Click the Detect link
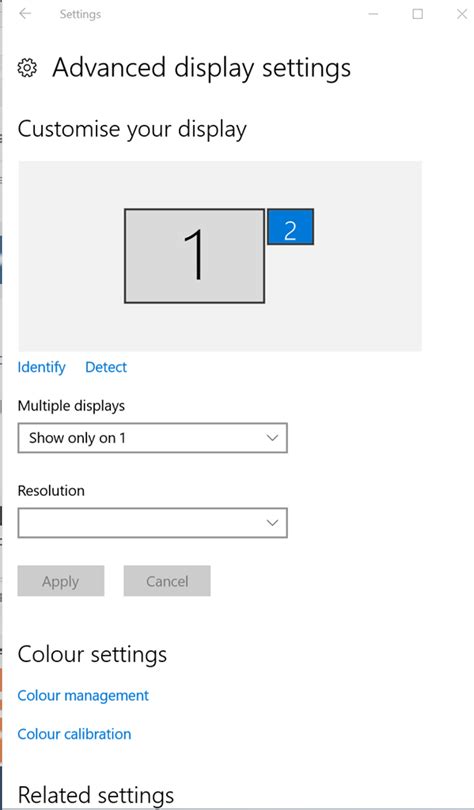 106,367
